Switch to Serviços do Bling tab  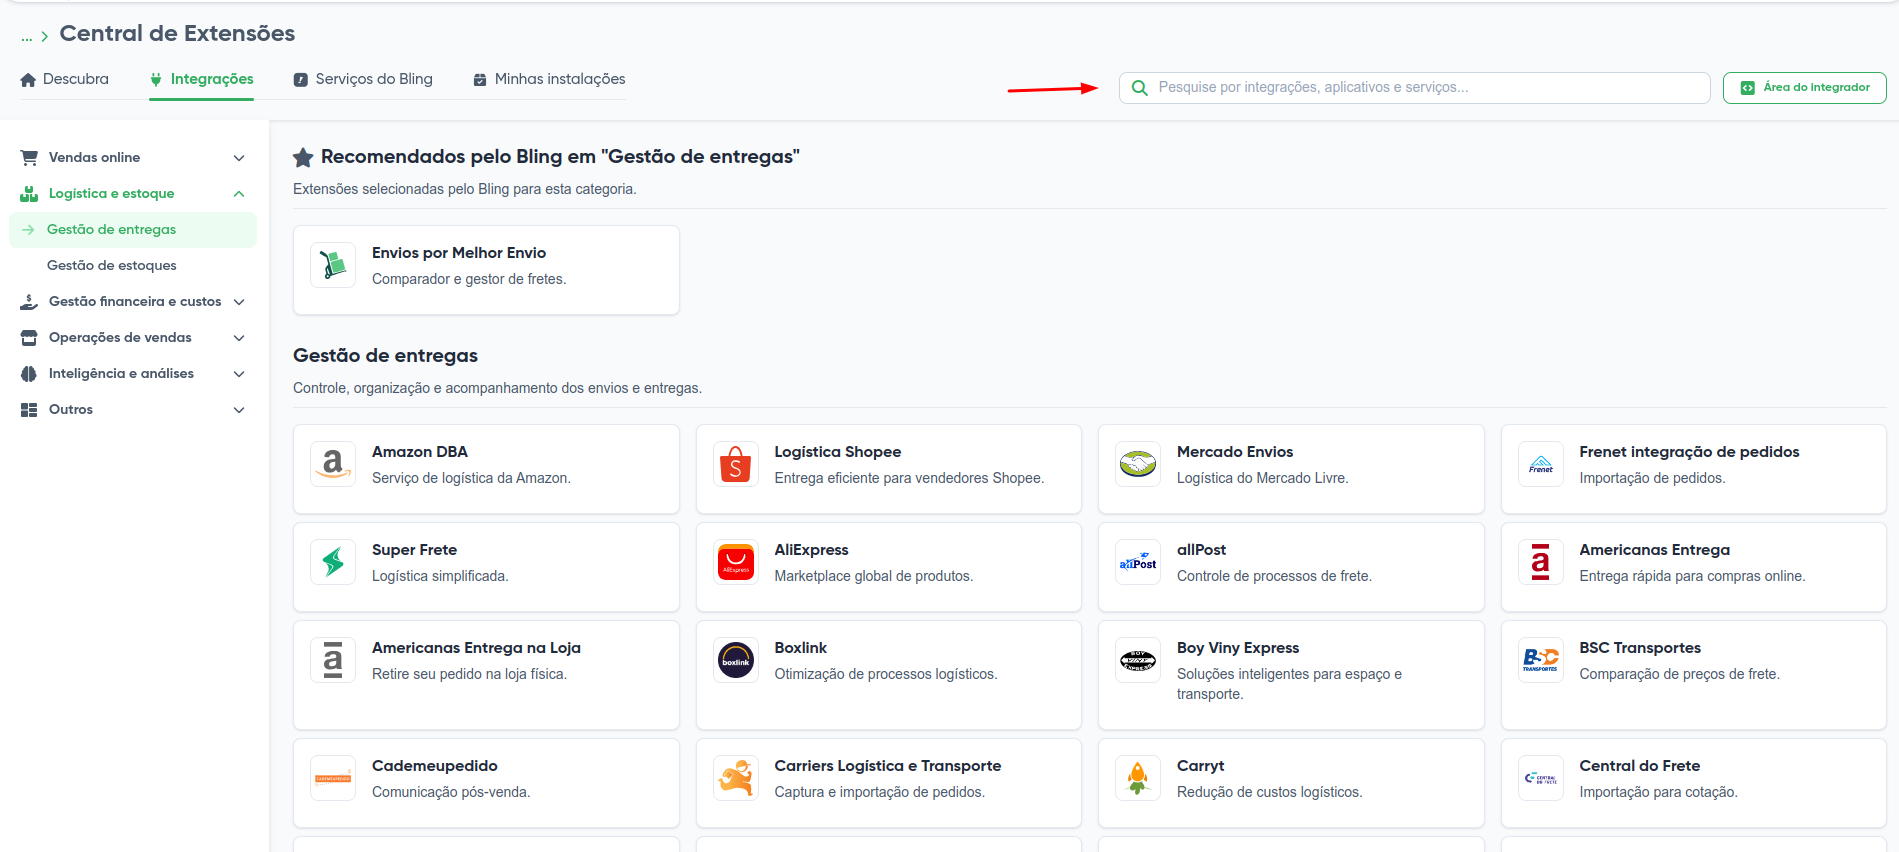pos(363,79)
